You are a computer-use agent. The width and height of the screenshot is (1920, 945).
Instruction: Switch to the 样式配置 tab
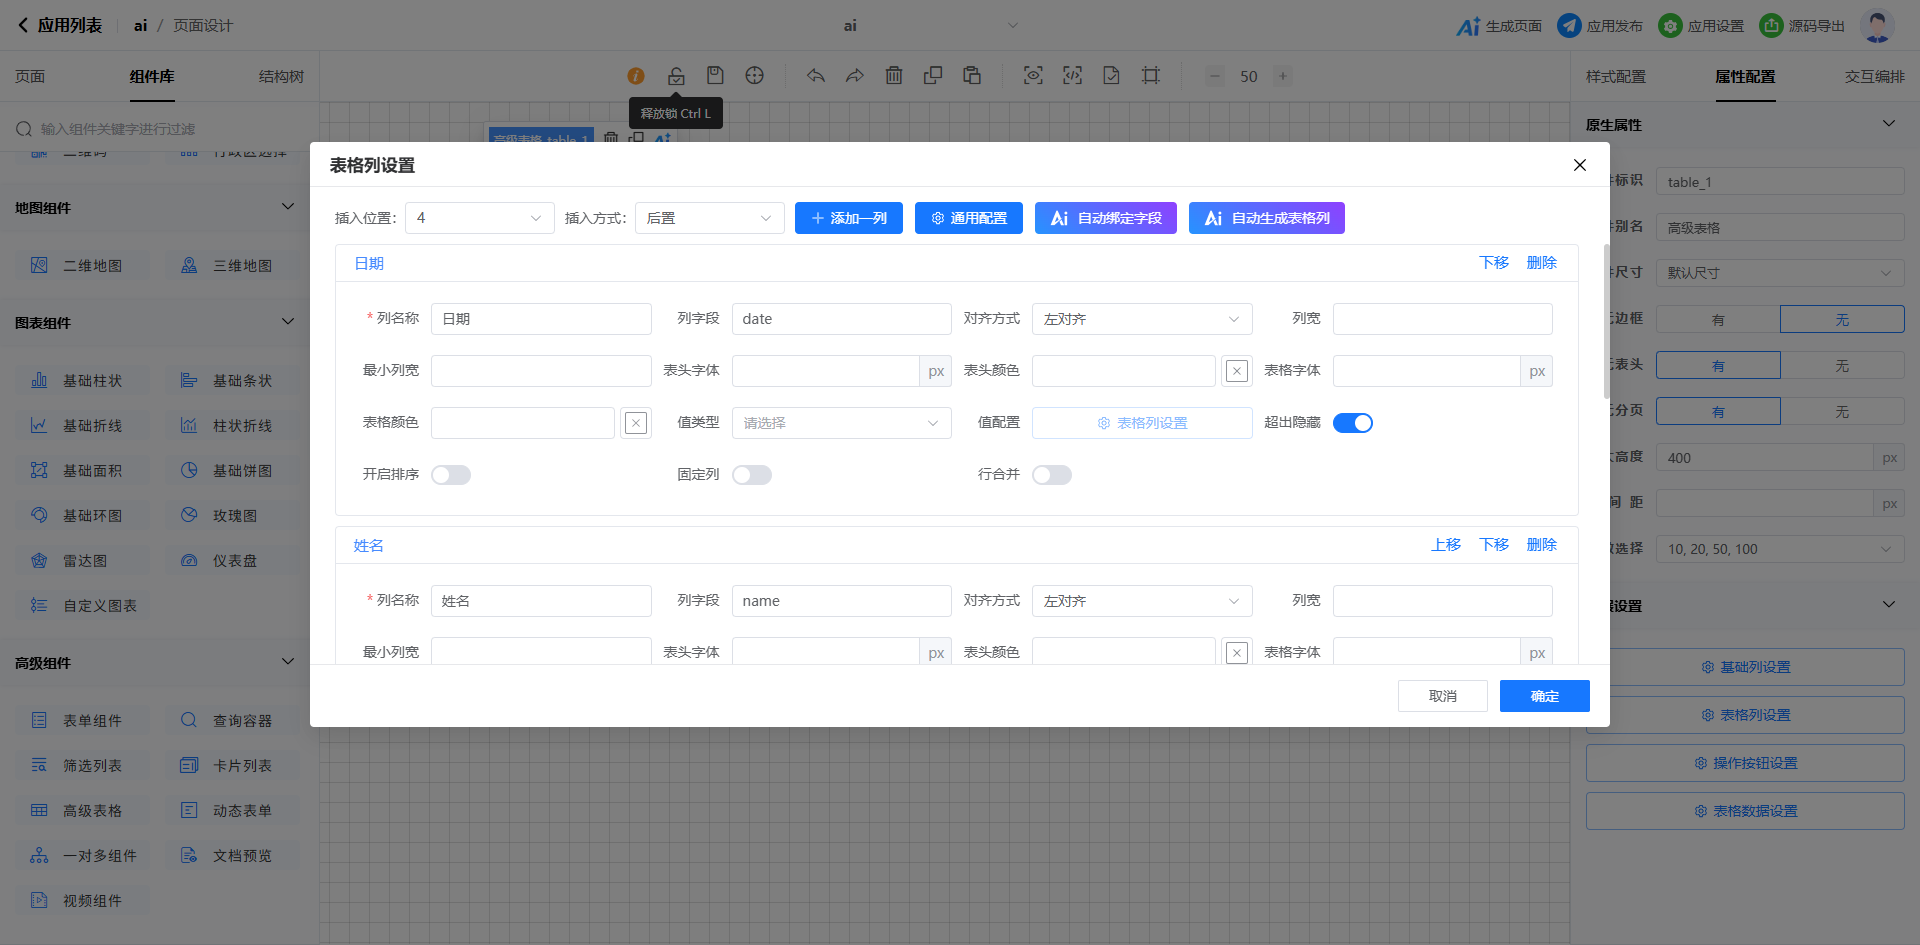coord(1615,77)
